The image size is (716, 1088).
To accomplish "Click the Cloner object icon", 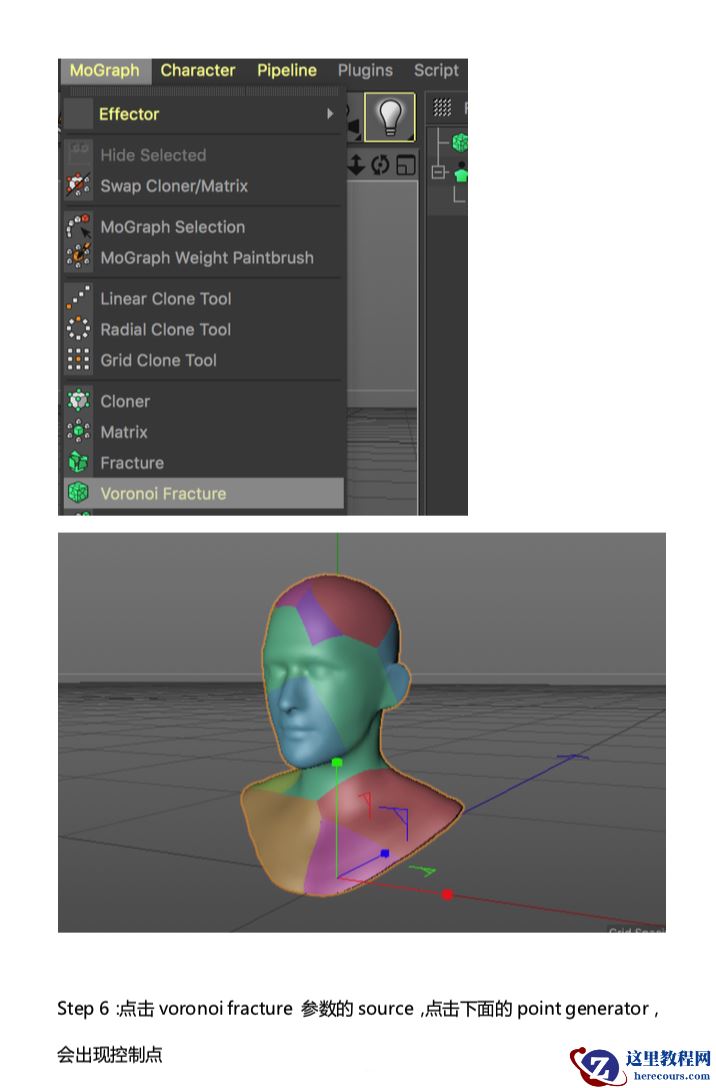I will click(78, 400).
